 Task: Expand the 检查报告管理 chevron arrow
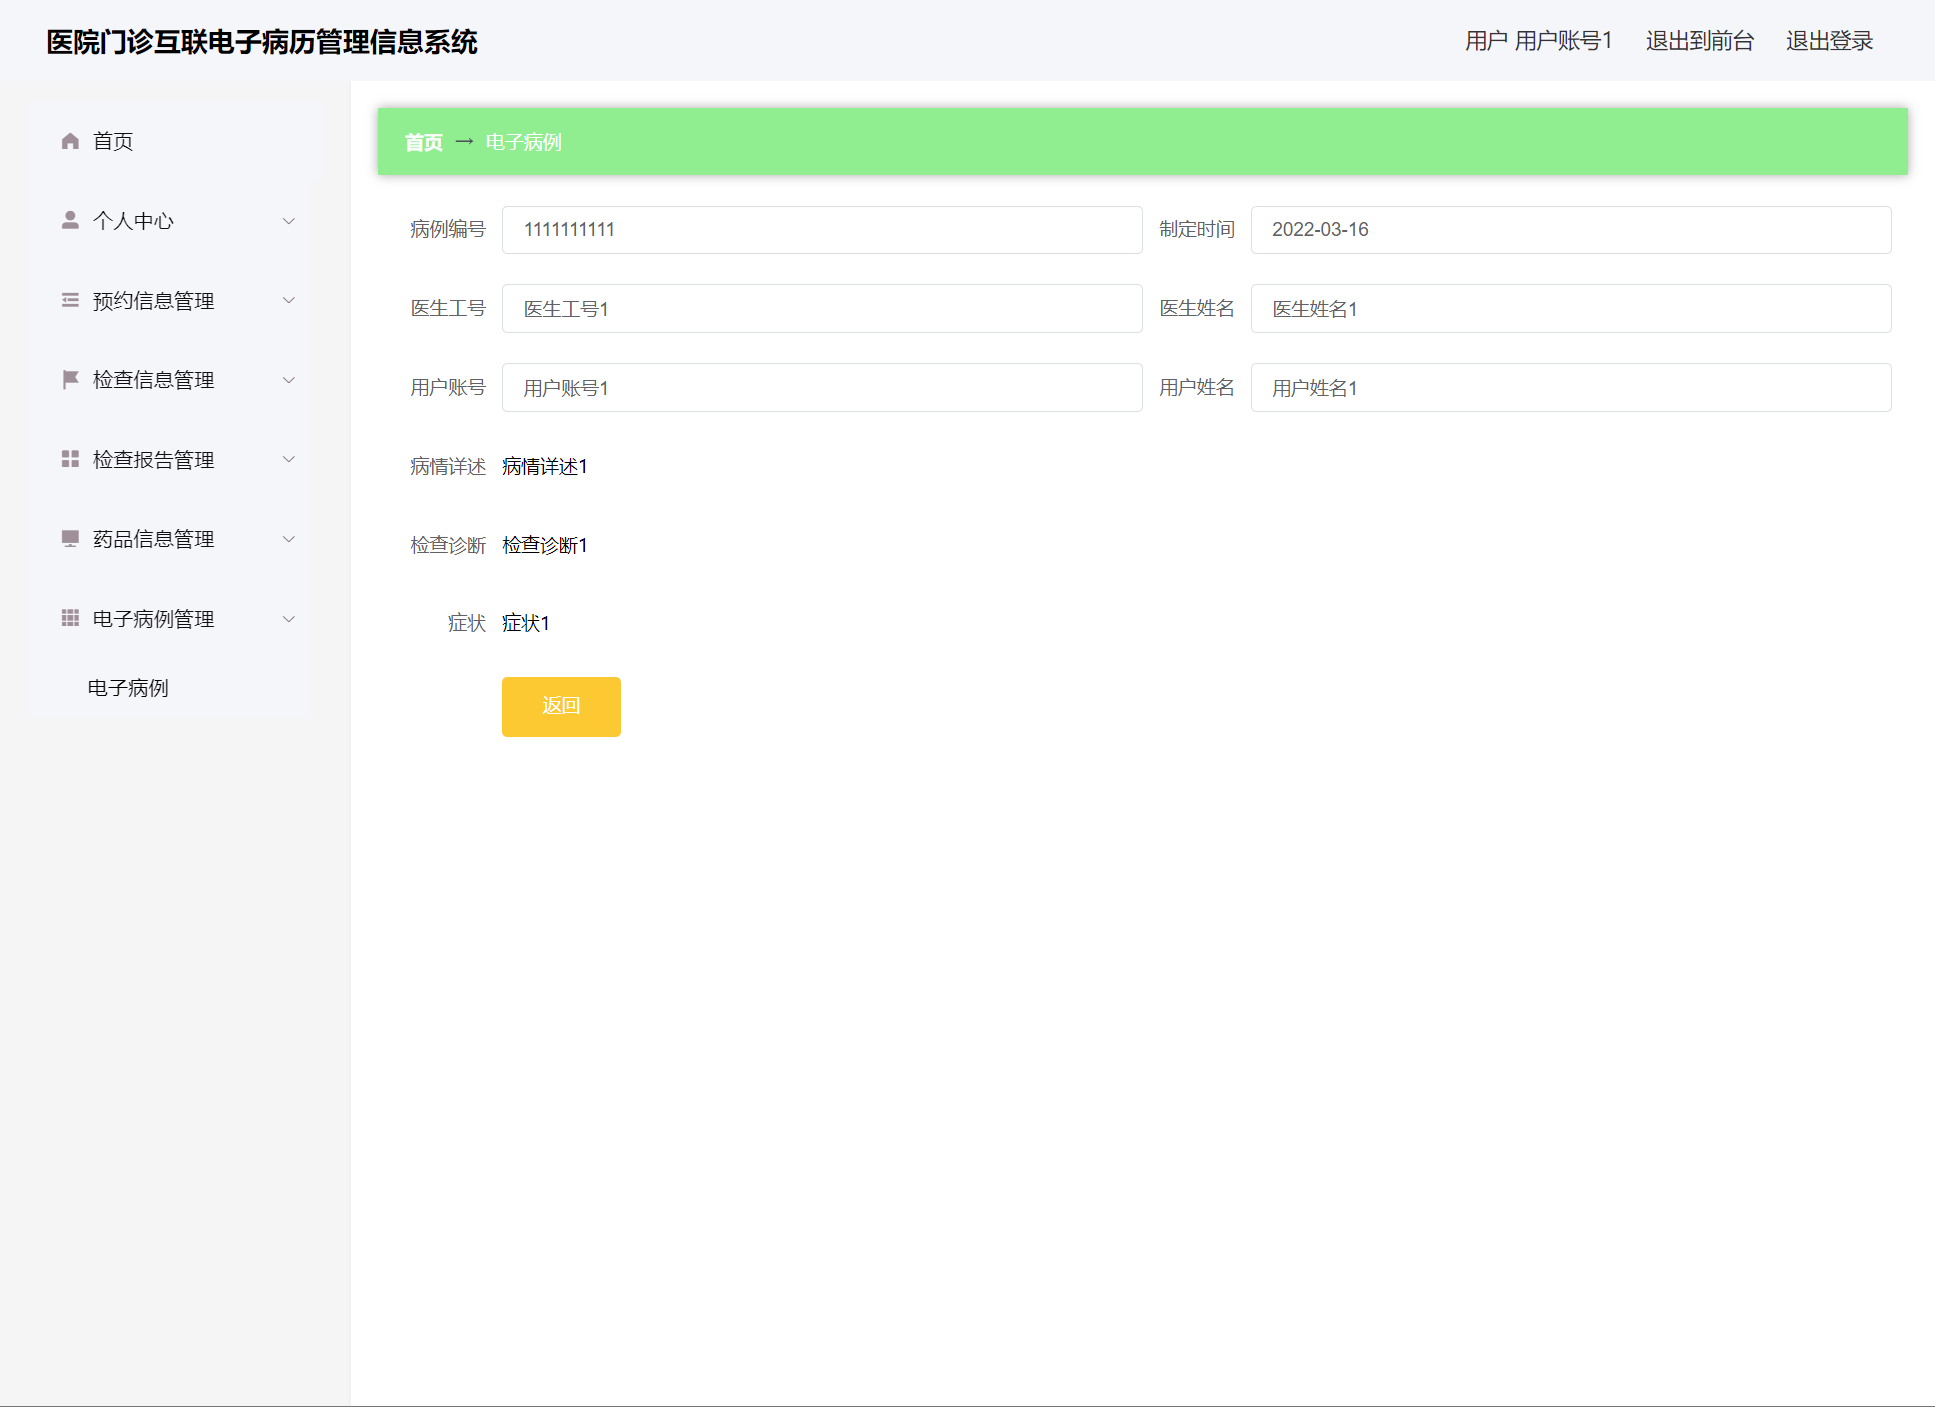(289, 459)
